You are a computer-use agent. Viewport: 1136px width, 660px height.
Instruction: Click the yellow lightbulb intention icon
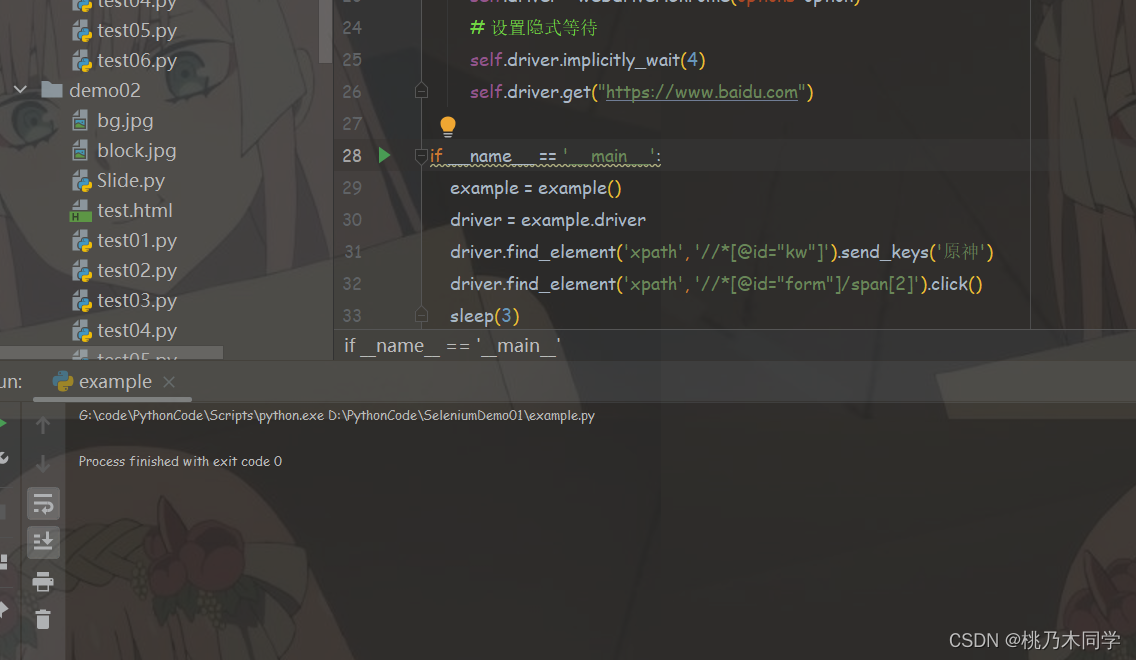(448, 127)
